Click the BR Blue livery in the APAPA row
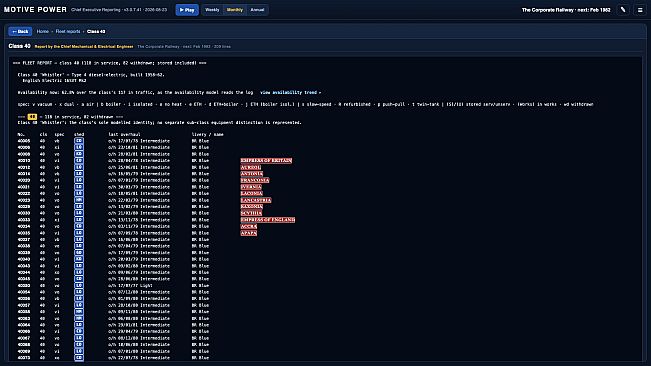The width and height of the screenshot is (651, 366). (200, 233)
